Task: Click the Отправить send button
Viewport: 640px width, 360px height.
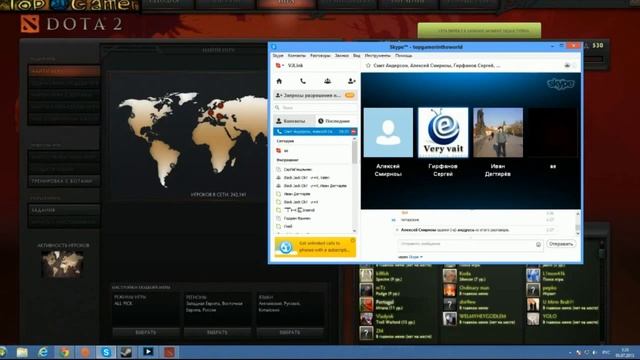Action: coord(561,244)
